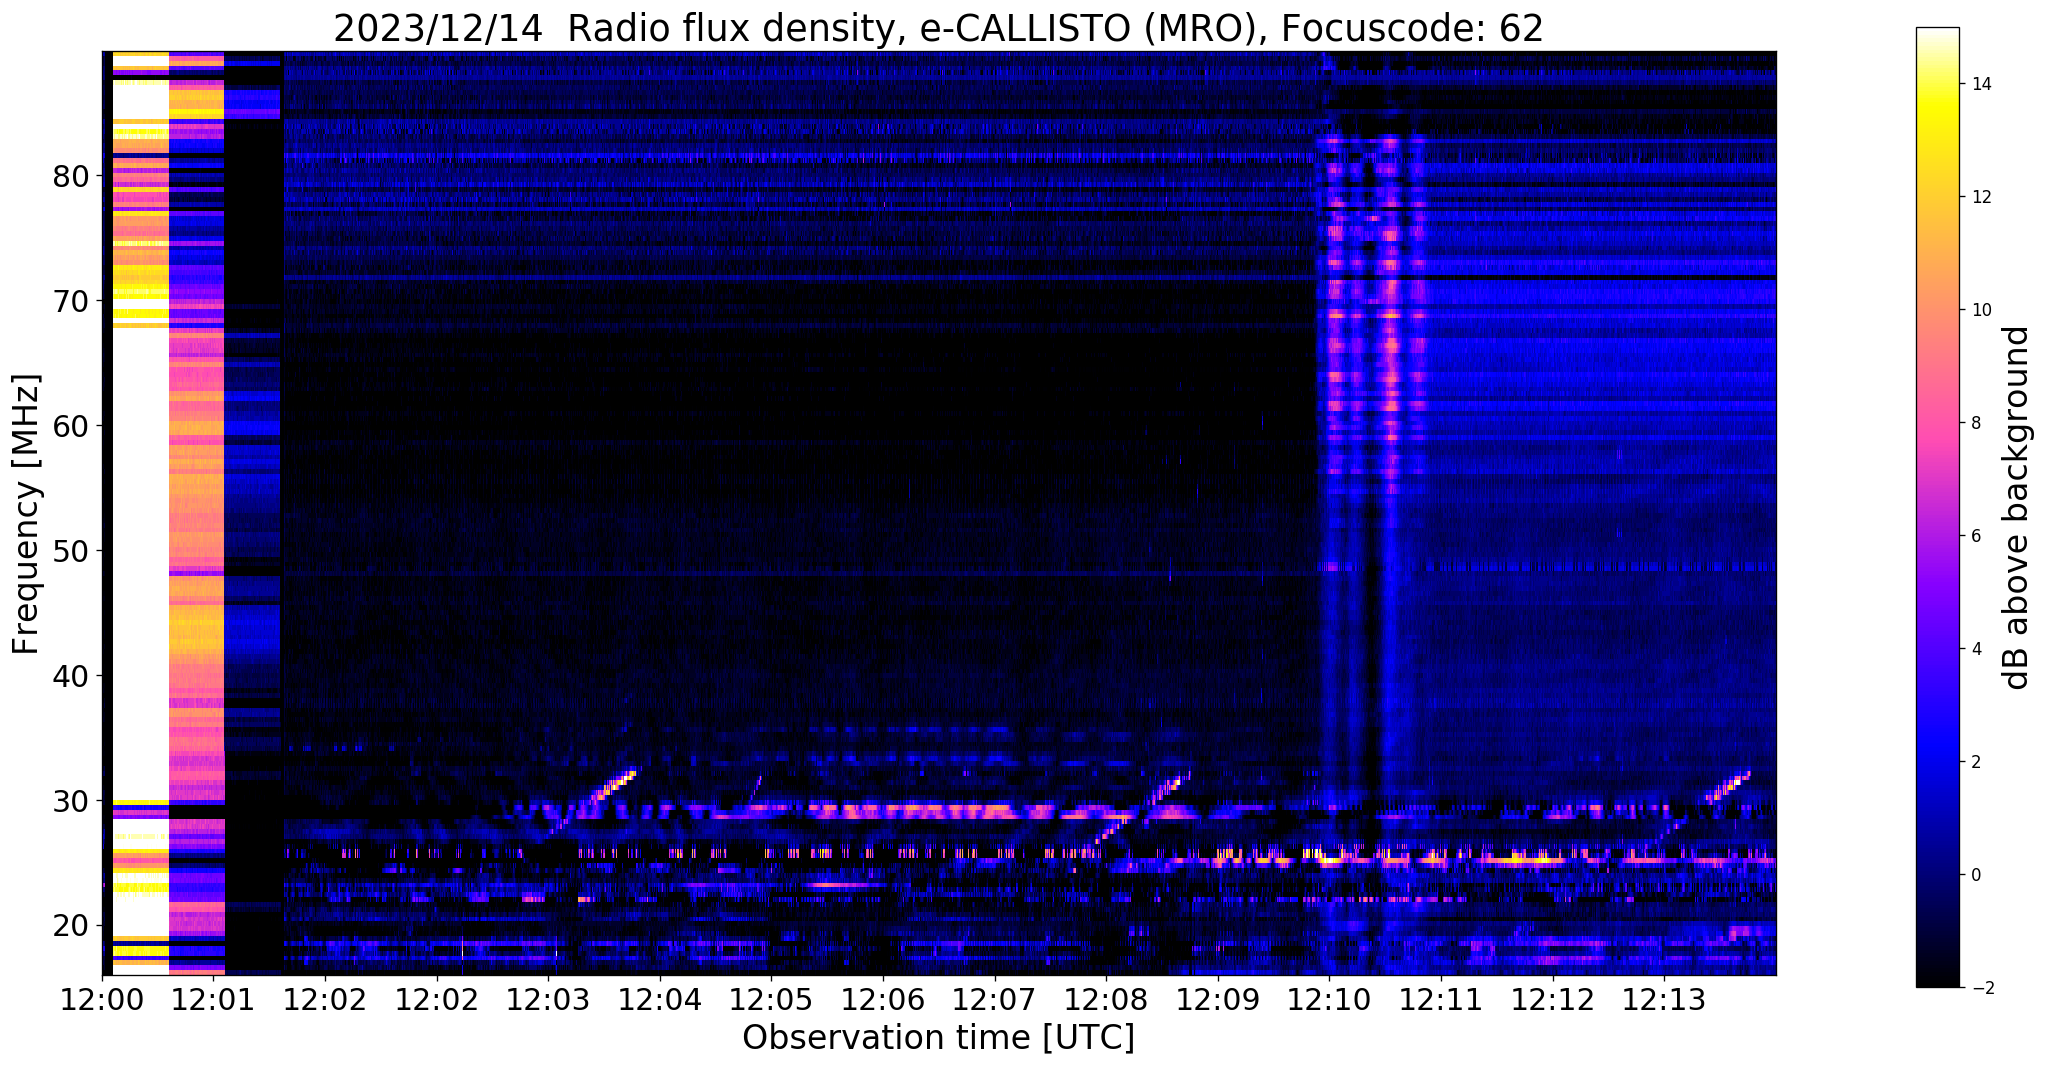Click the 12:07 time tick label
Viewport: 2047px width, 1067px height.
coord(994,1000)
